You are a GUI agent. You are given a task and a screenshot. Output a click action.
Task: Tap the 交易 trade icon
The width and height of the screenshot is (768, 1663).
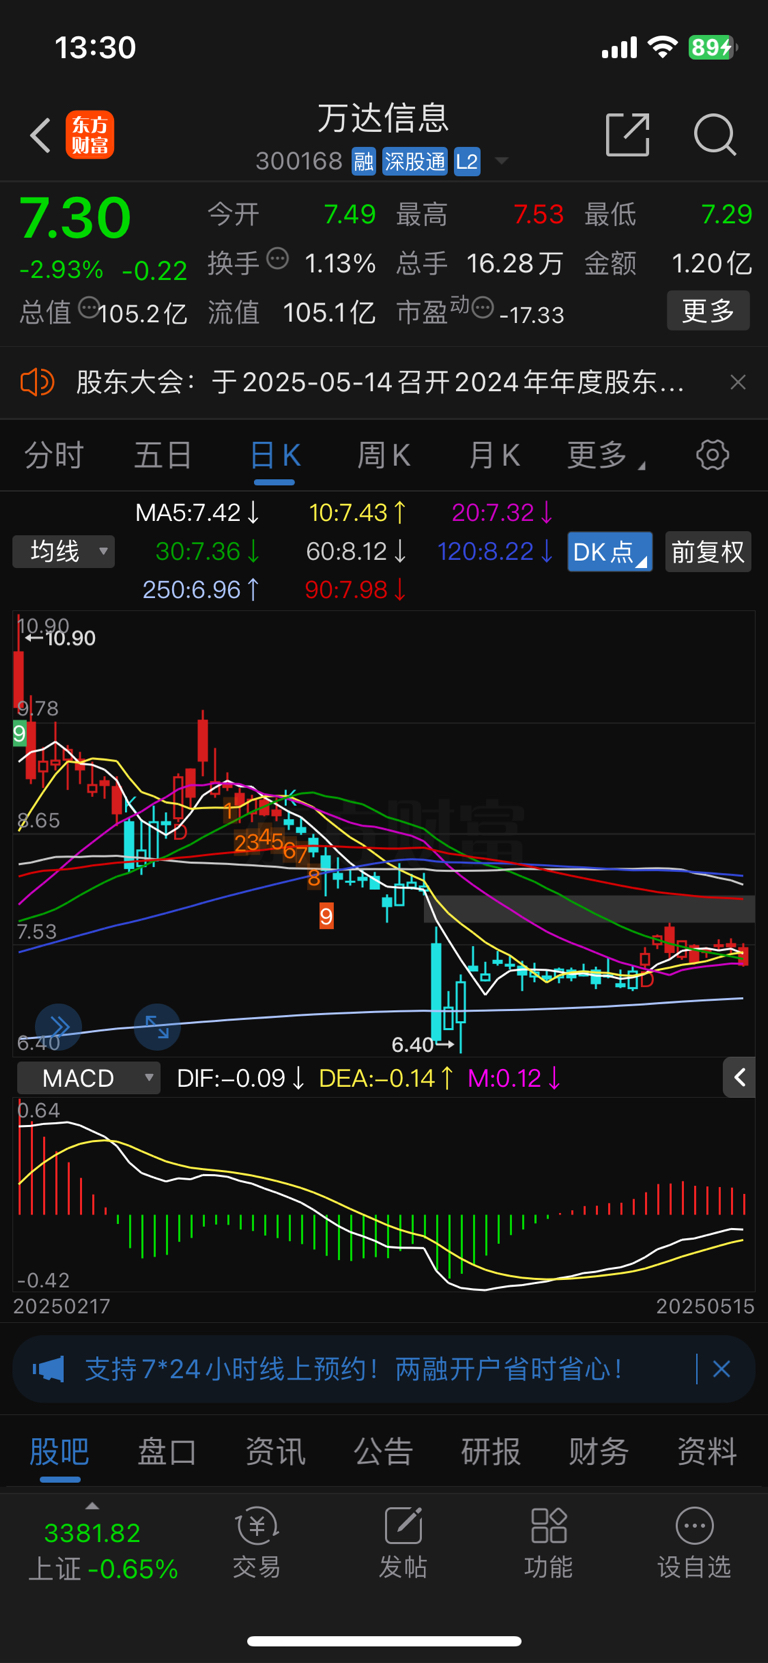(x=257, y=1543)
